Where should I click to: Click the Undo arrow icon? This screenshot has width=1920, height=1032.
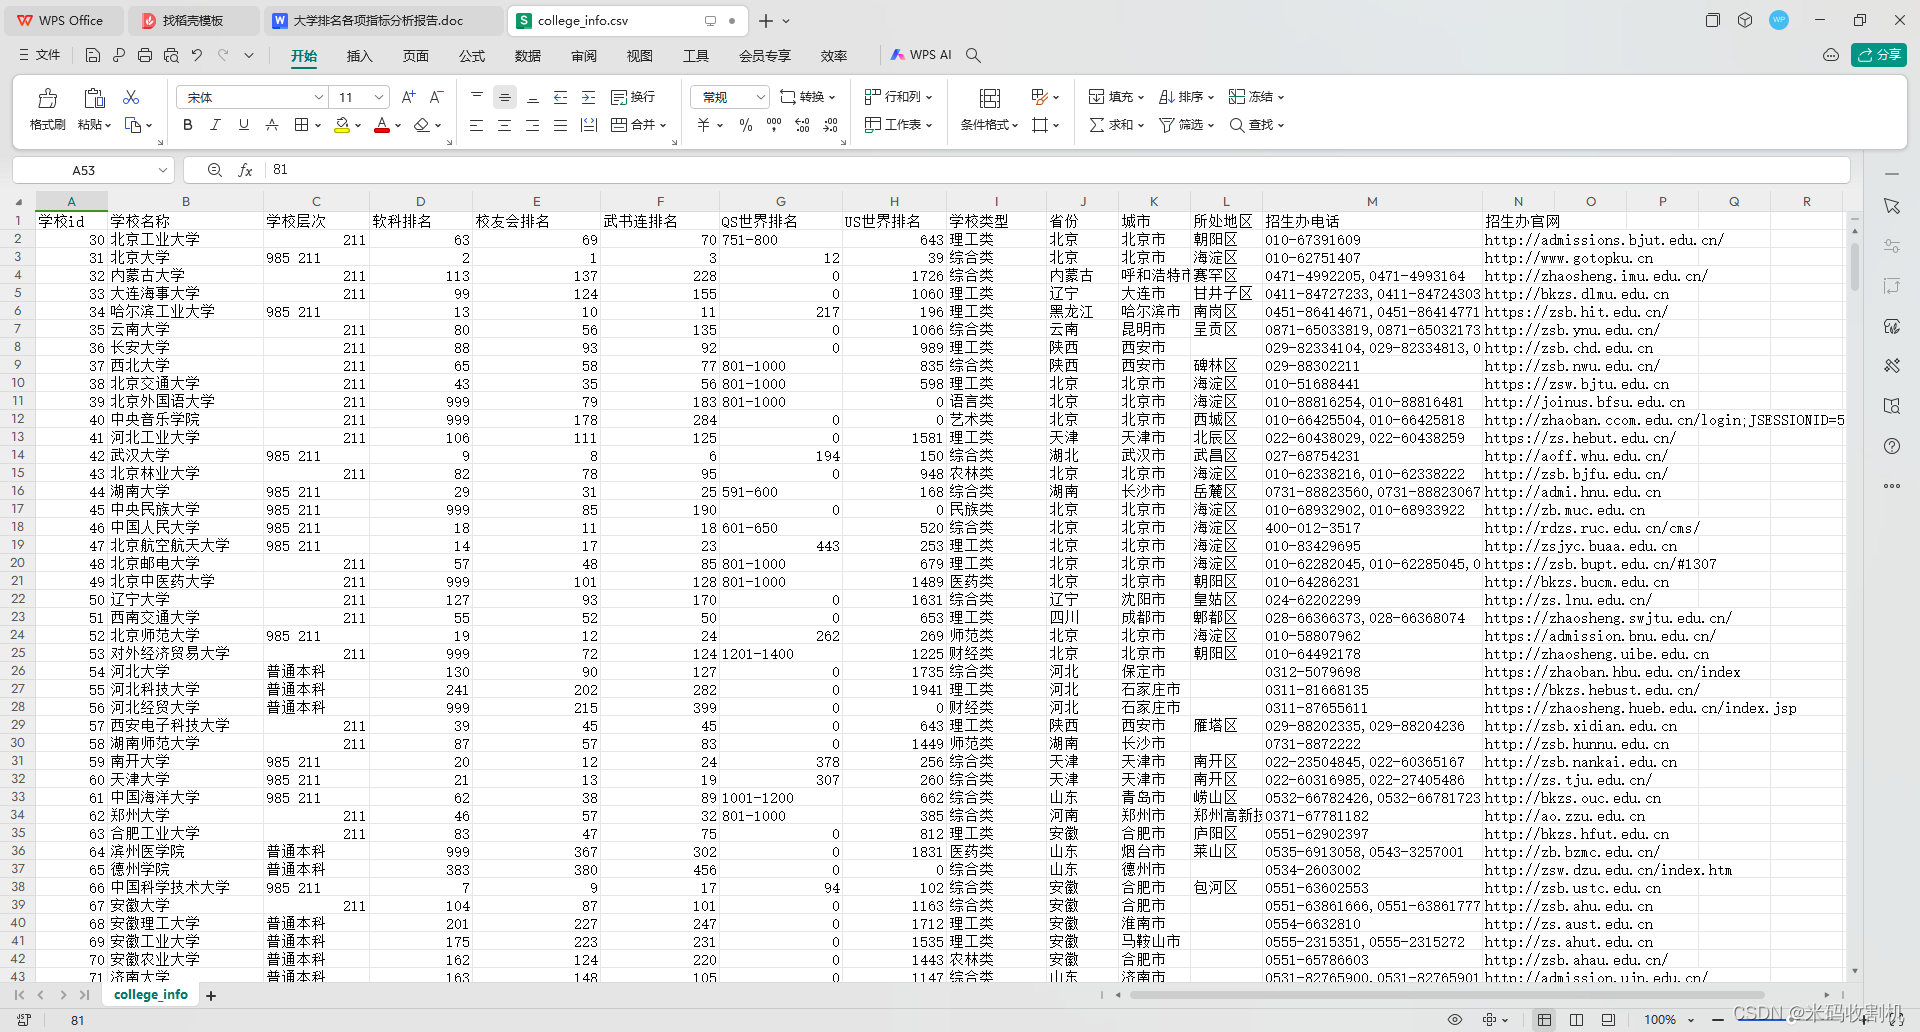197,55
